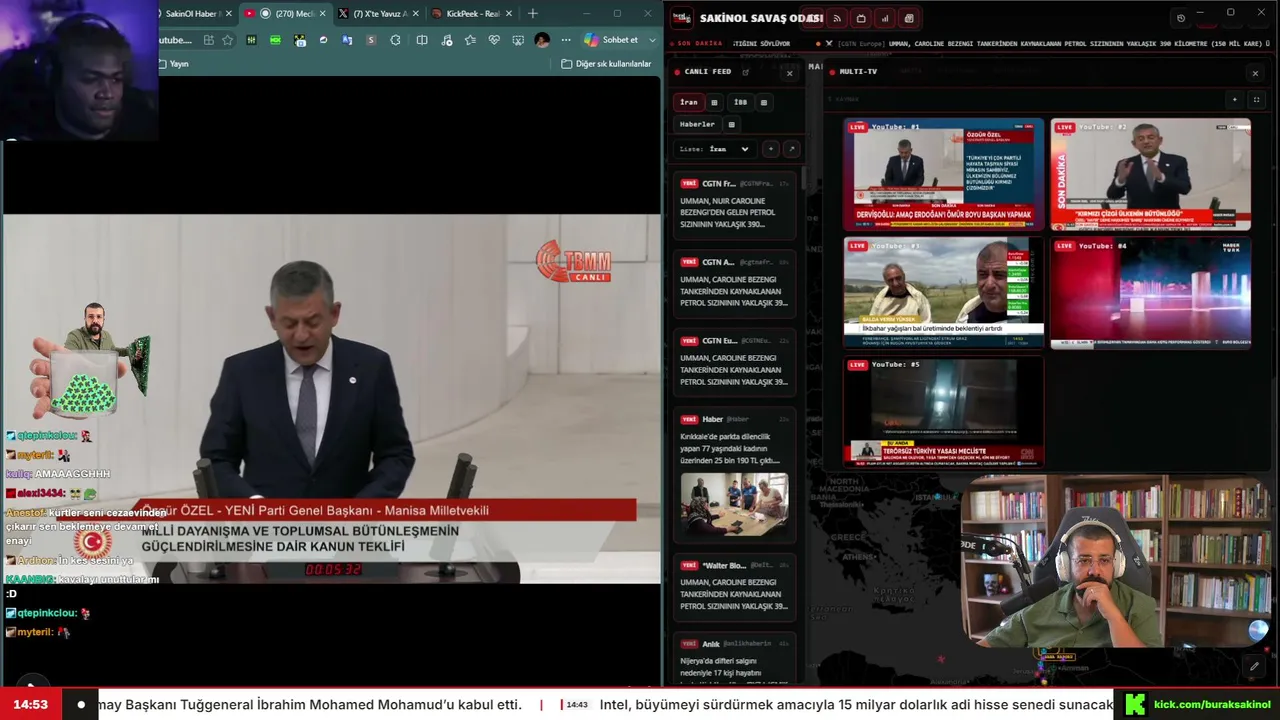This screenshot has width=1280, height=720.
Task: Bookmark this page with the star icon
Action: coord(228,40)
